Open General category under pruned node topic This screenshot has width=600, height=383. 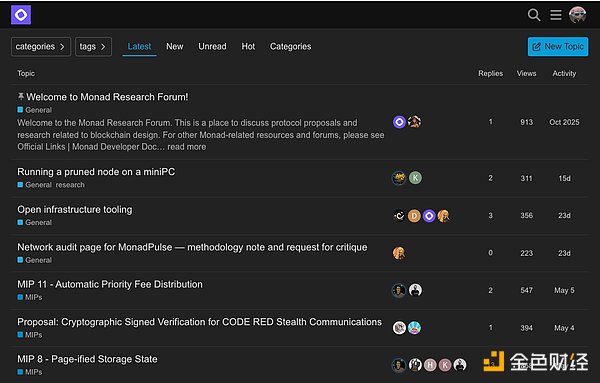34,185
